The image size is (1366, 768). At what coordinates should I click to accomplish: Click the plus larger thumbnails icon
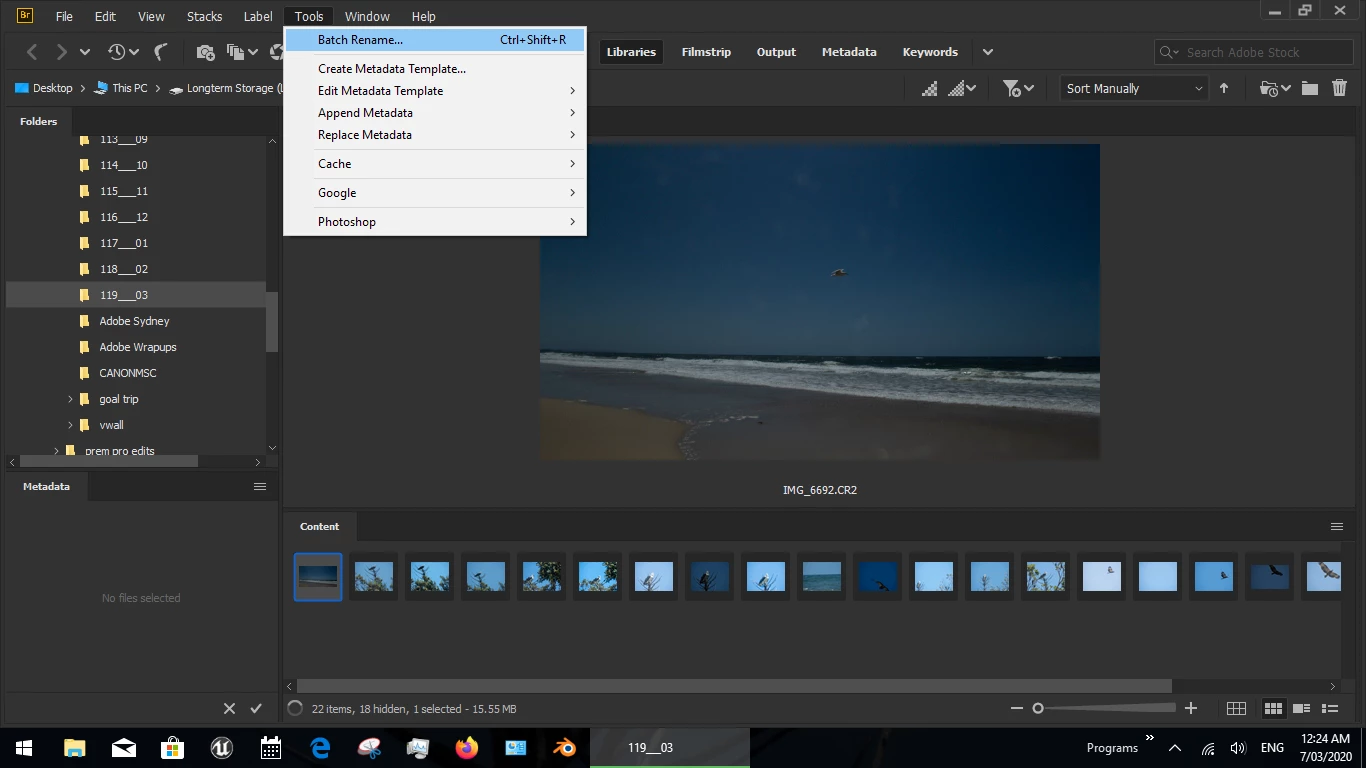pos(1191,708)
